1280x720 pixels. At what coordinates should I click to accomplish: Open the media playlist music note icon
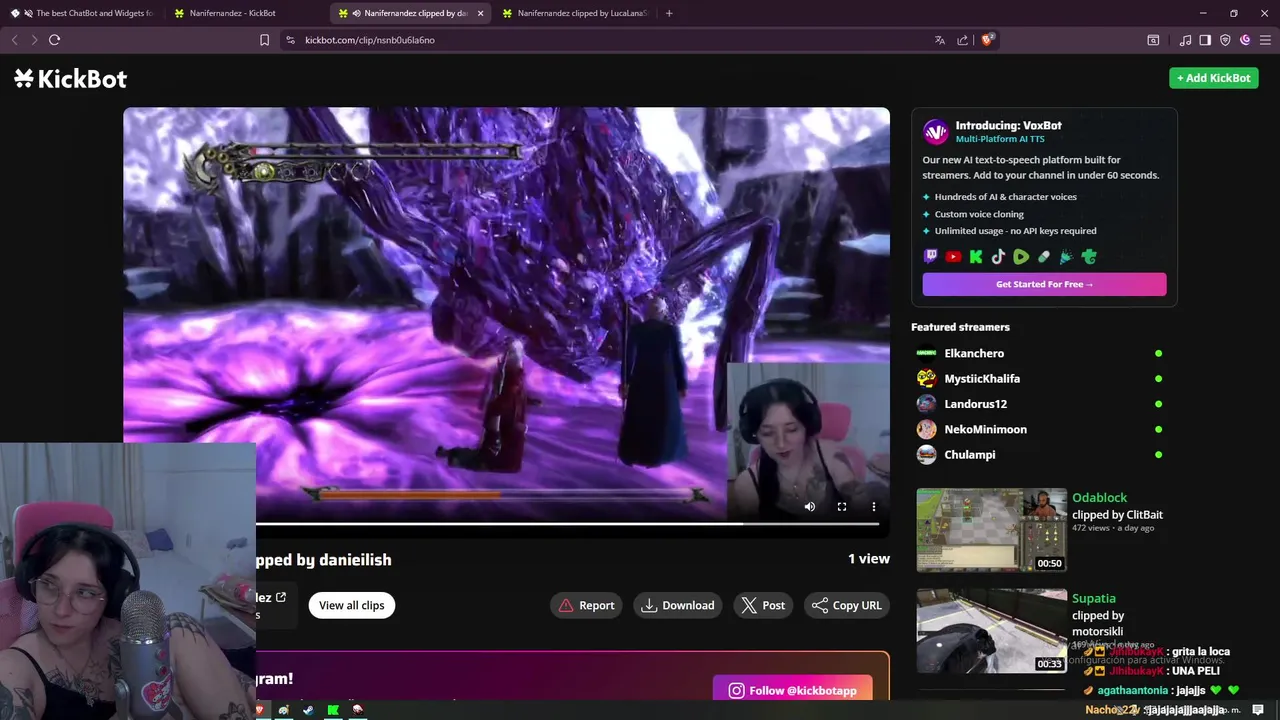click(1185, 40)
